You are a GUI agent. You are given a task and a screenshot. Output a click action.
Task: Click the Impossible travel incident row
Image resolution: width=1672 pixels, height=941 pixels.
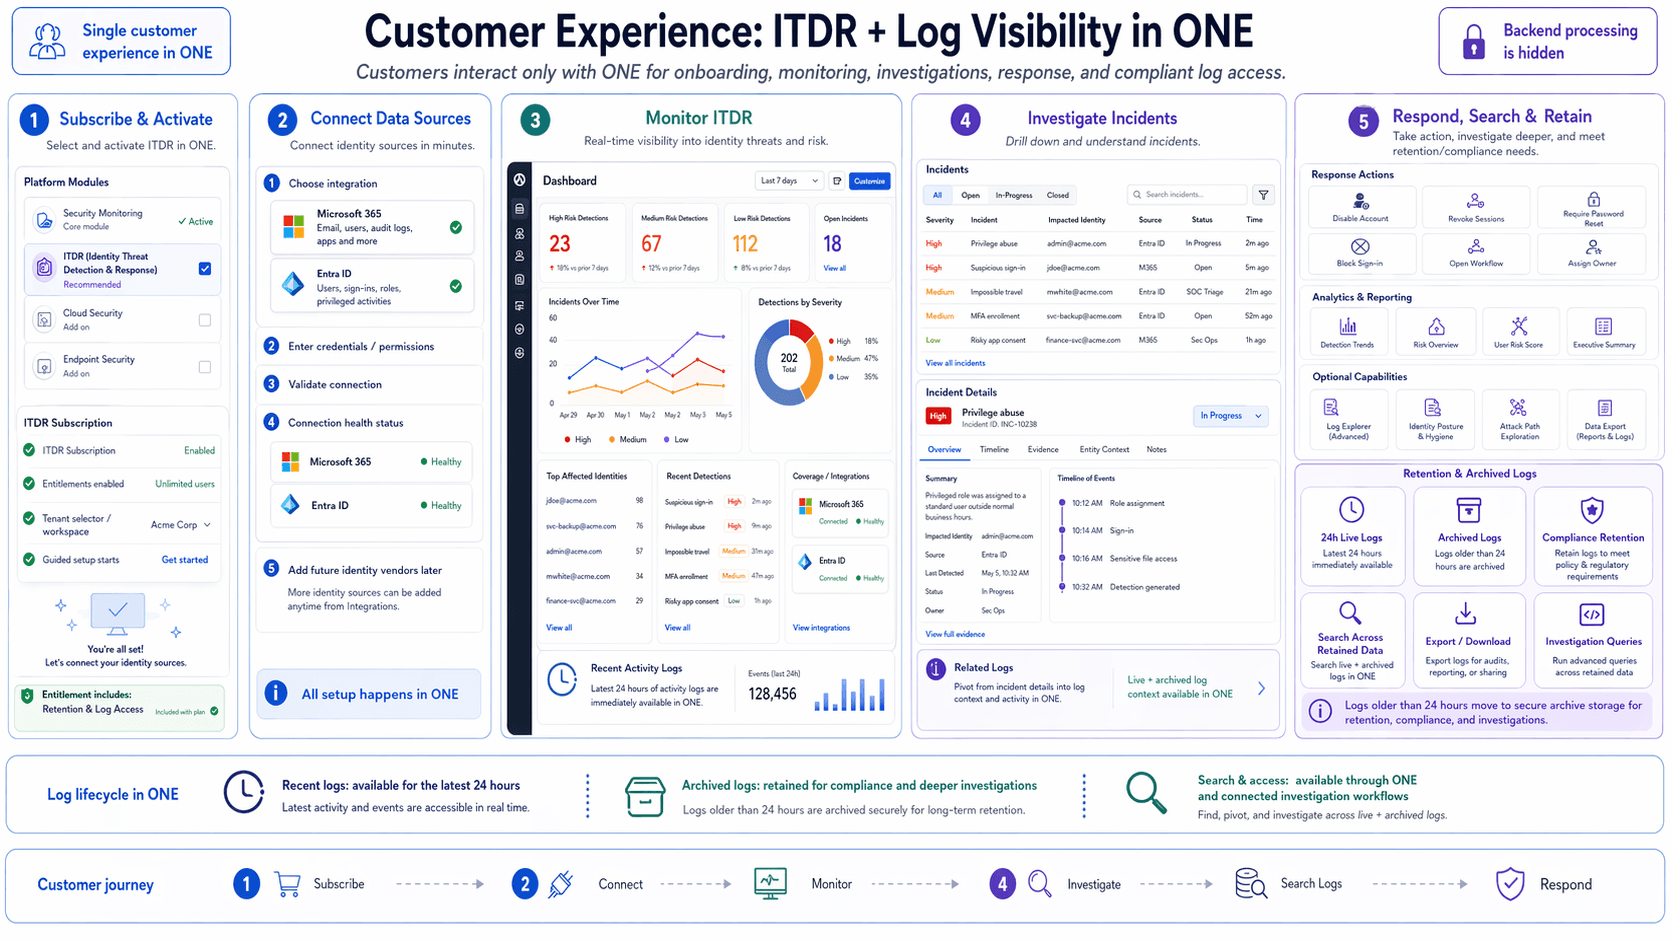(1097, 292)
